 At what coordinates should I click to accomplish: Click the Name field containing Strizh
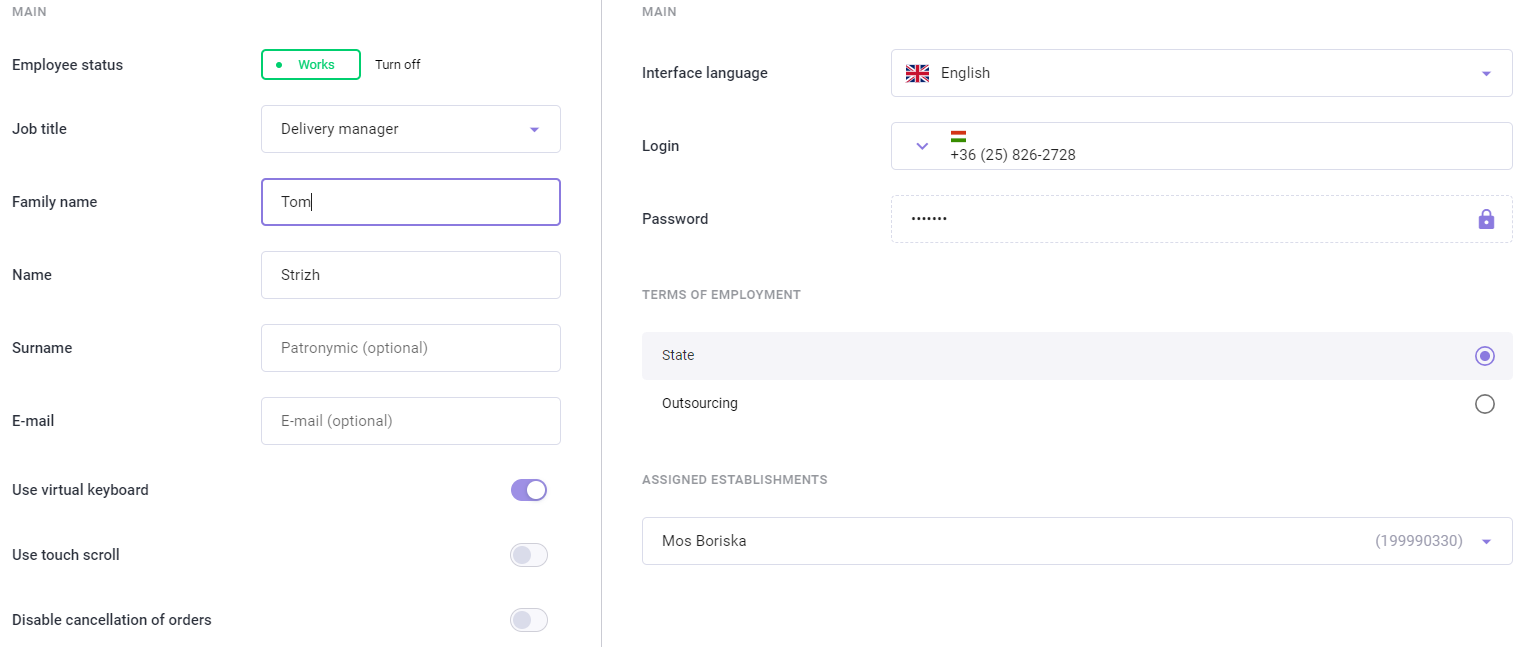(411, 275)
